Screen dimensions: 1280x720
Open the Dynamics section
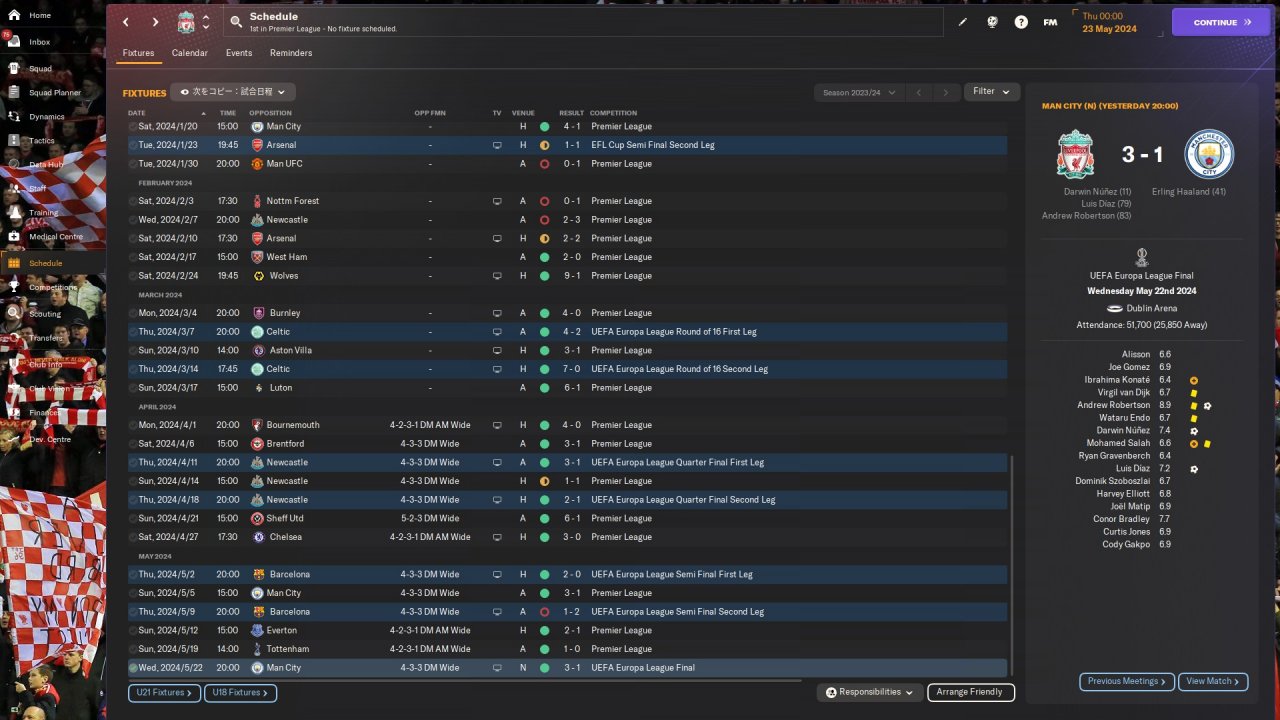click(x=47, y=117)
